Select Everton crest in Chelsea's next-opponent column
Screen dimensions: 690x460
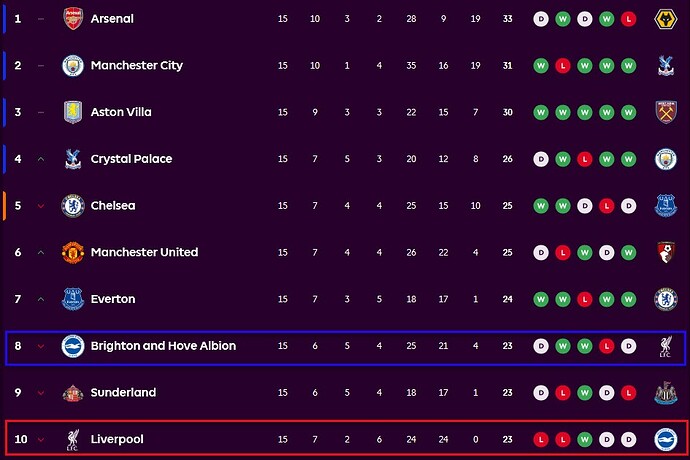point(666,206)
